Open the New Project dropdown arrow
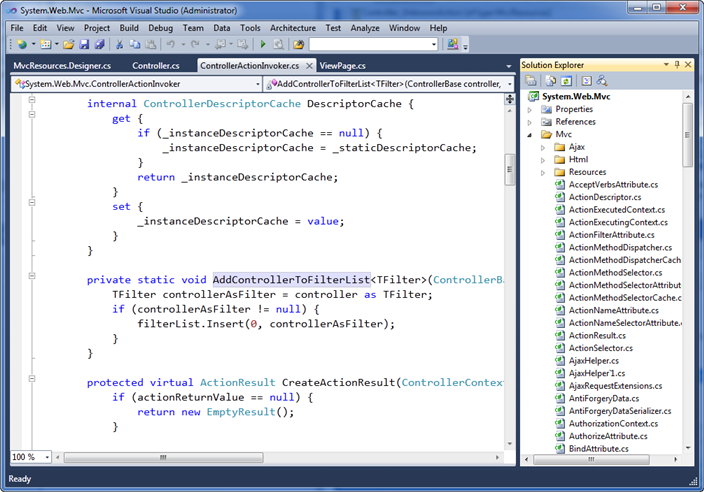This screenshot has width=704, height=492. pos(33,44)
